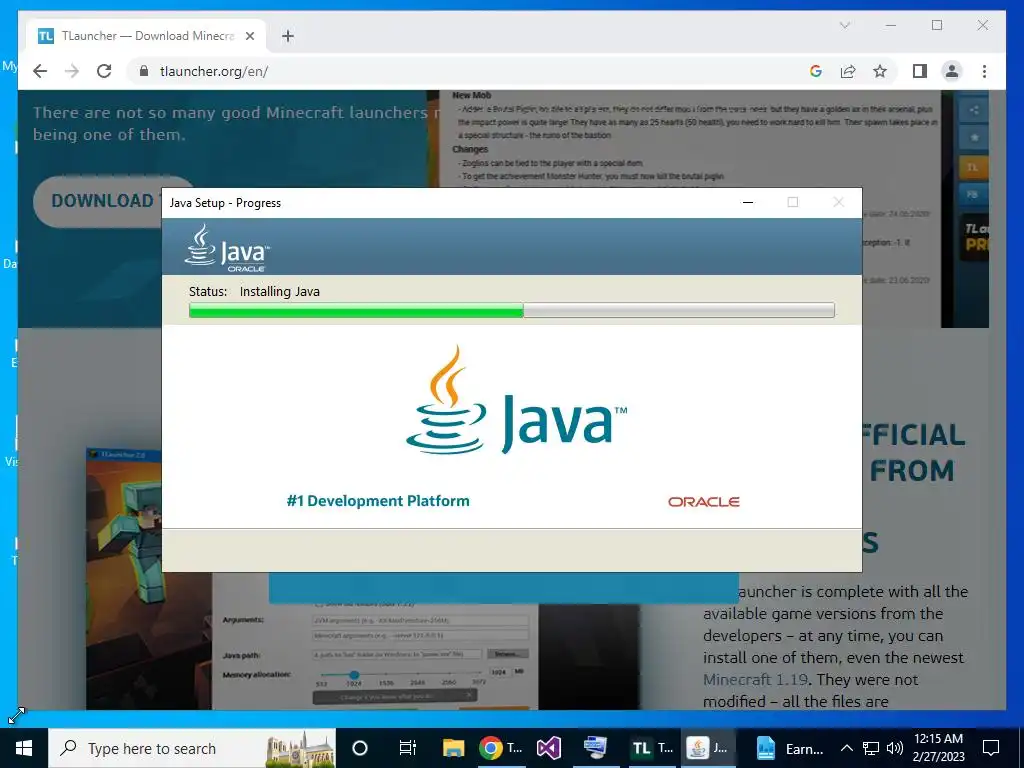Click the browser forward arrow
The image size is (1024, 768).
coord(72,71)
